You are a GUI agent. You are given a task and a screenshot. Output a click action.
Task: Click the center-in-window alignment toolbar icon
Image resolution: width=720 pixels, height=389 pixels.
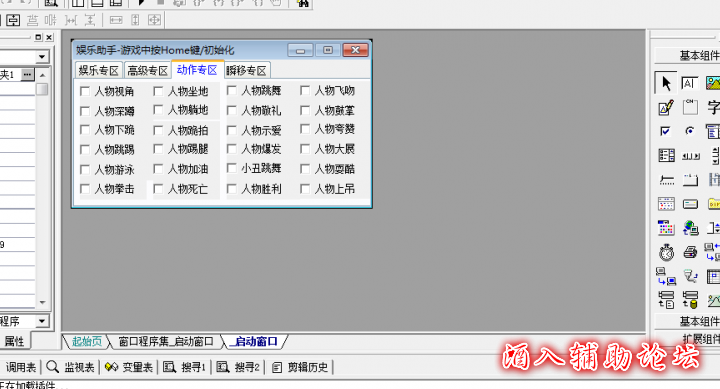pyautogui.click(x=13, y=20)
